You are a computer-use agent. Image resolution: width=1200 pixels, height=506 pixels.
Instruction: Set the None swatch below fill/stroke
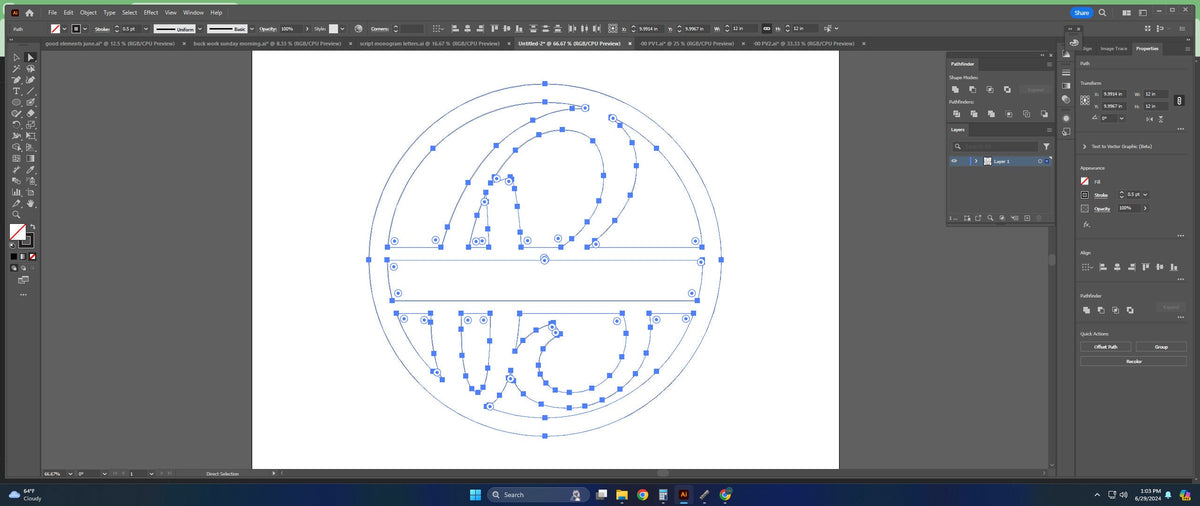tap(32, 255)
